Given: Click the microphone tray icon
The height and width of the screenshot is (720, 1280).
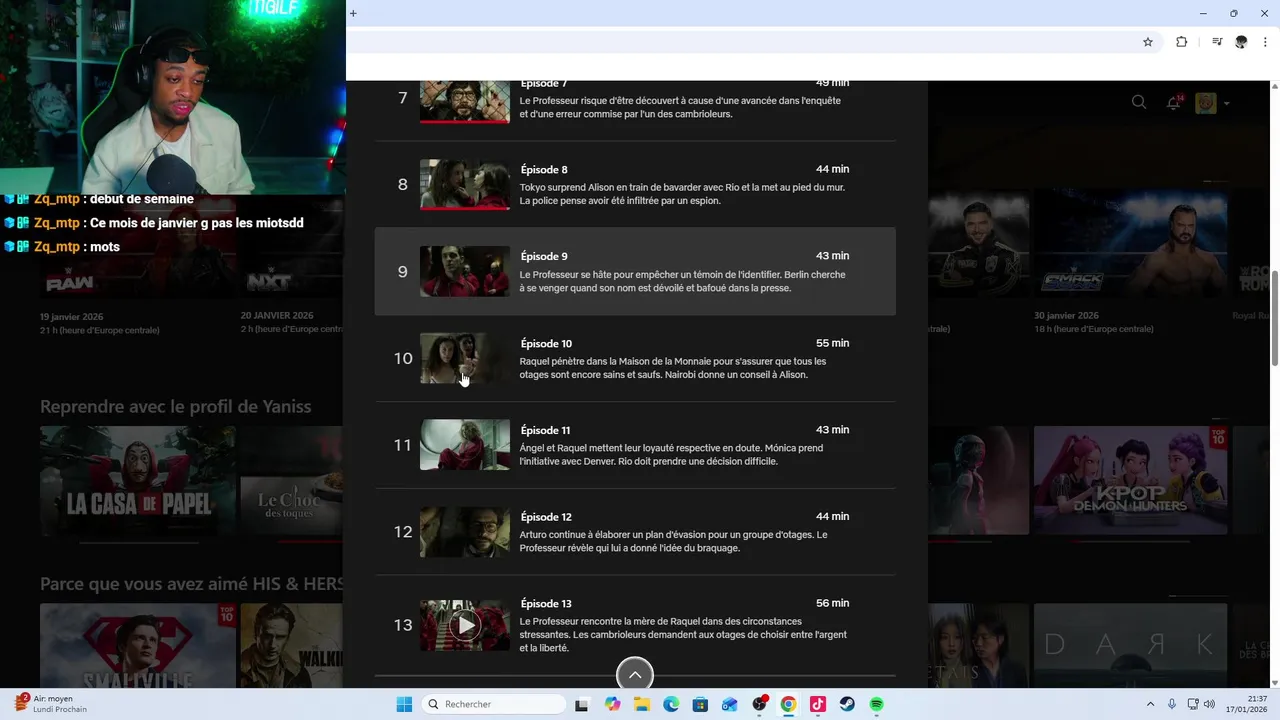Looking at the screenshot, I should (1172, 704).
